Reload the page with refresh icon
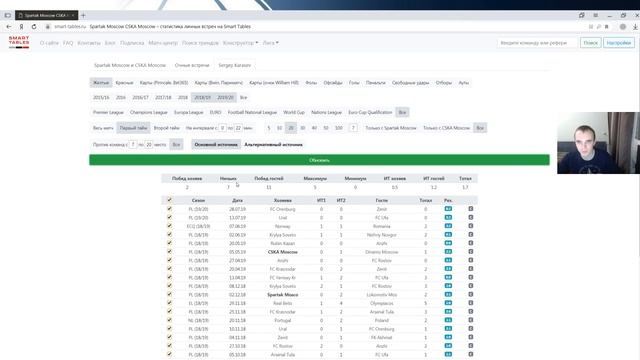 point(34,27)
